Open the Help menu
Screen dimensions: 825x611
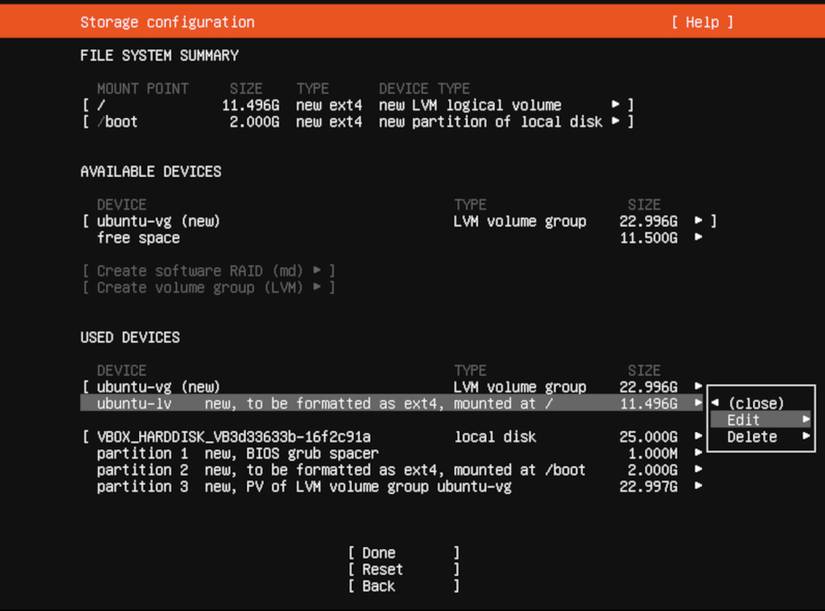701,21
